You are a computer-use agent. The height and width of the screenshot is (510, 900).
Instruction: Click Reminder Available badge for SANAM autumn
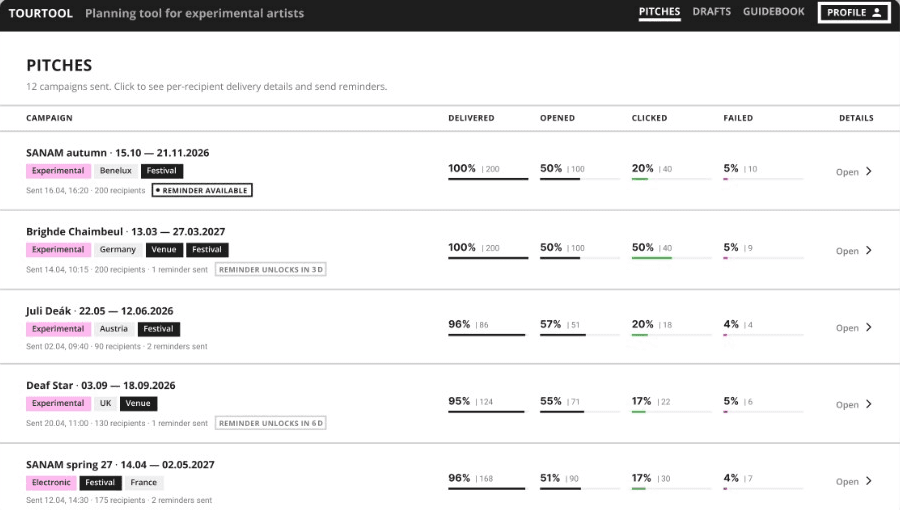202,190
